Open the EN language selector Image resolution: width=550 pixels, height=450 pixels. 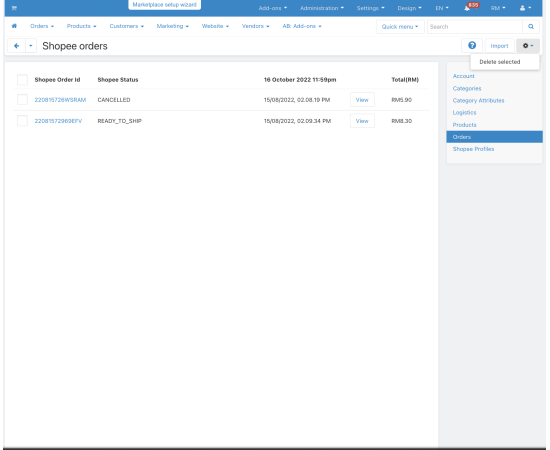[x=442, y=8]
